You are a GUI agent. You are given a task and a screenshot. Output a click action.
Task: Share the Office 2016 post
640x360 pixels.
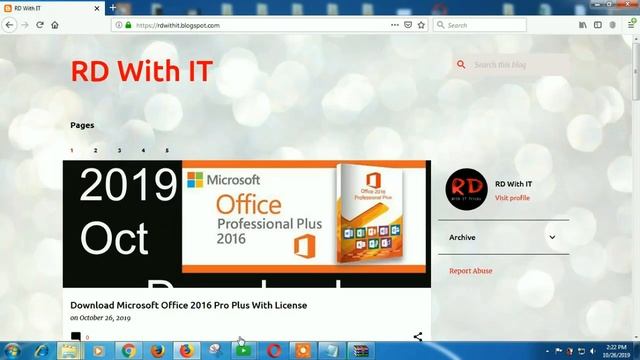418,337
